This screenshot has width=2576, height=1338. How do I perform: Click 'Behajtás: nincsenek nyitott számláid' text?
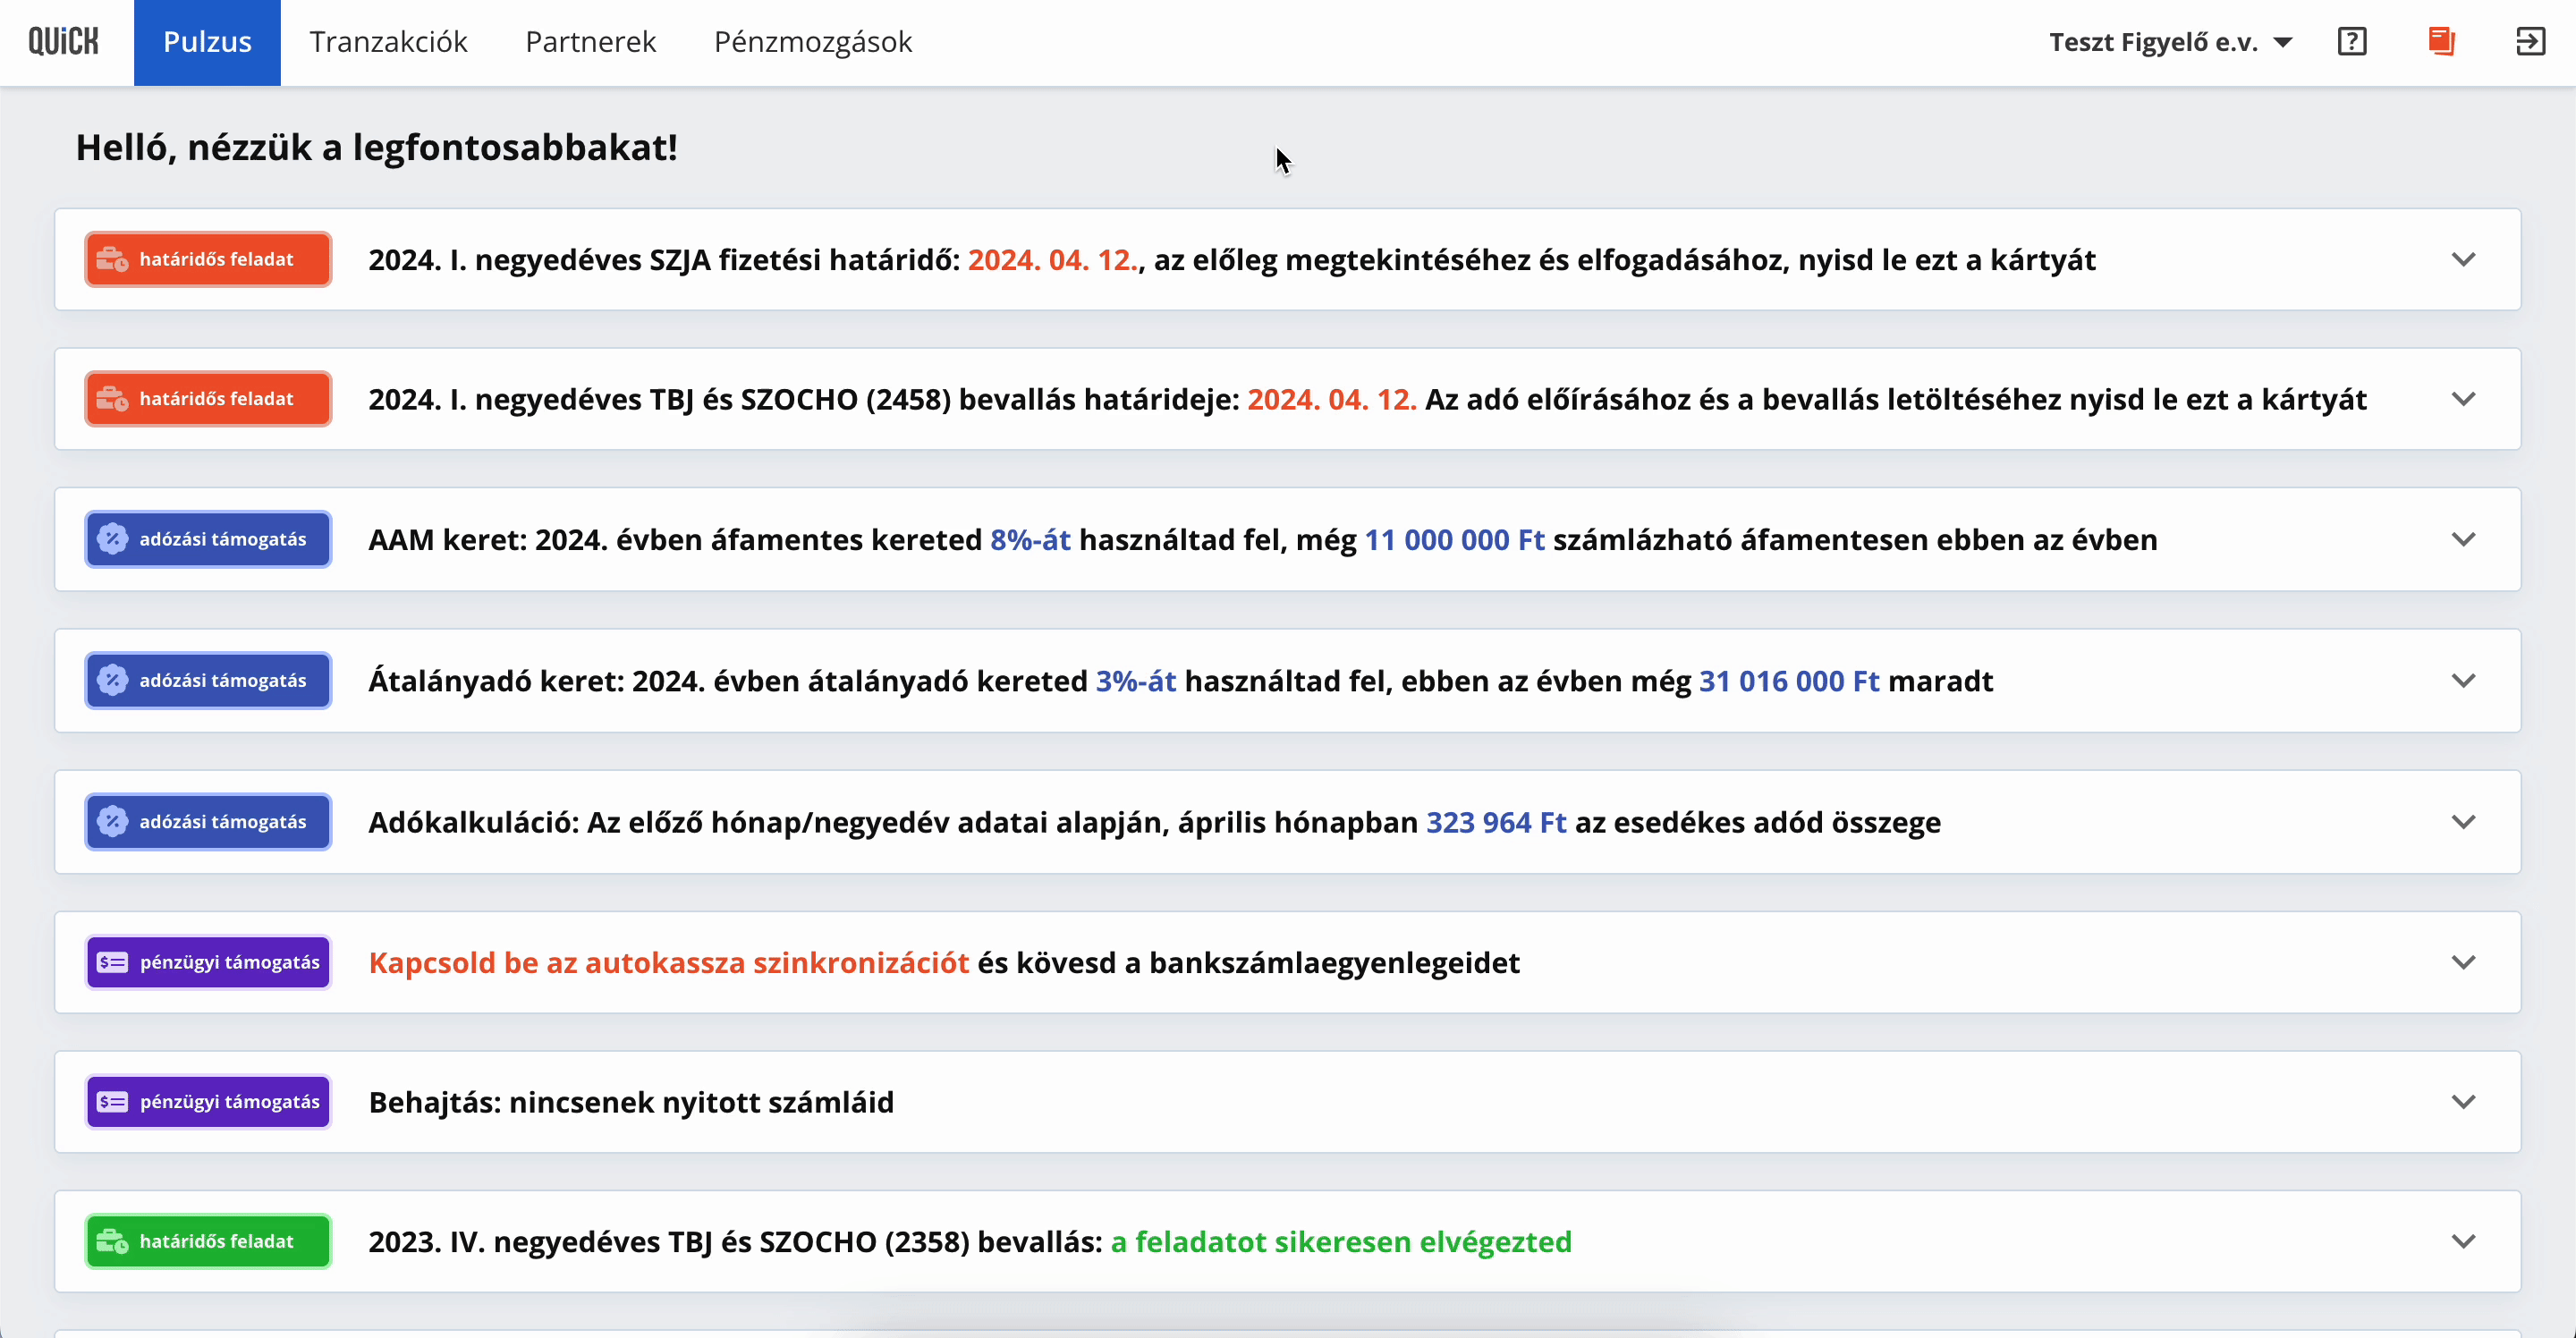click(631, 1102)
